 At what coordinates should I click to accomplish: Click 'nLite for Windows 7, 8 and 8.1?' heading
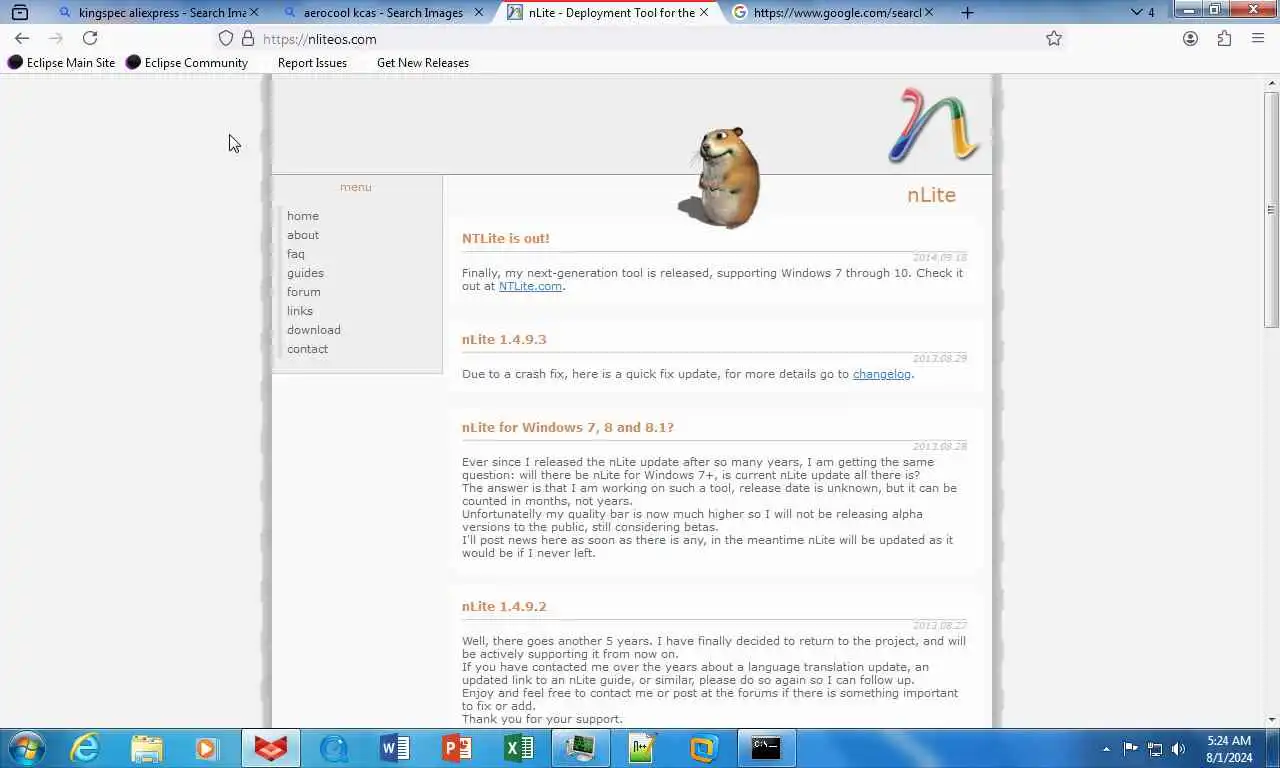click(x=568, y=427)
